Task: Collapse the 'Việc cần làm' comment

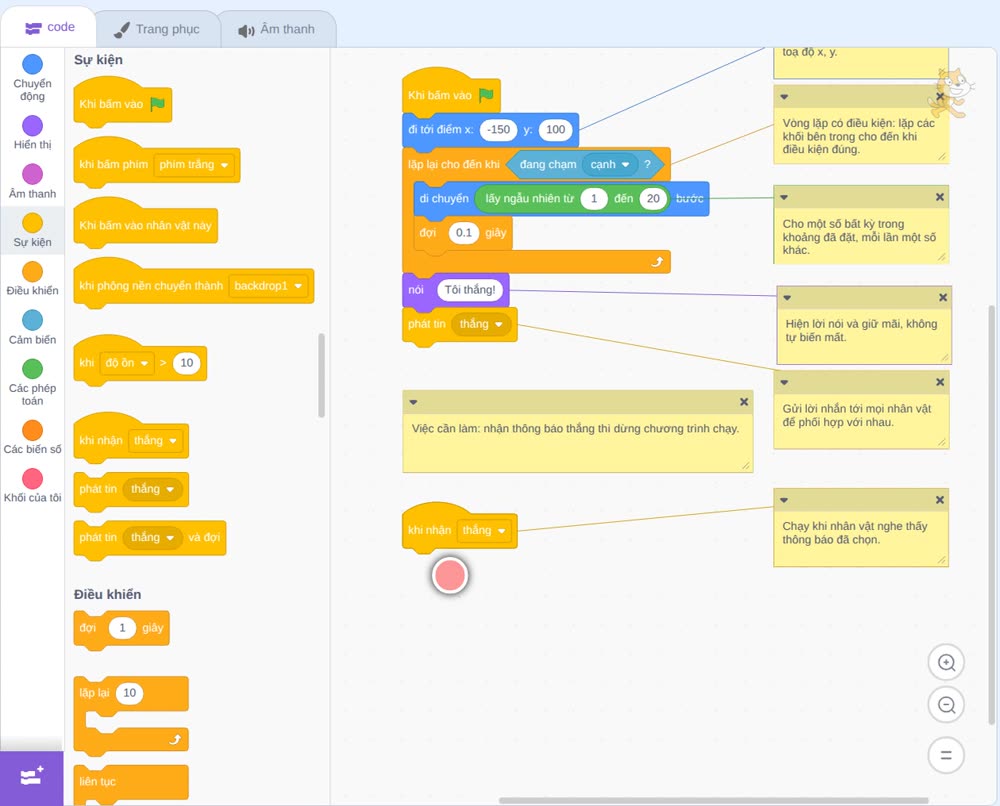Action: tap(413, 402)
